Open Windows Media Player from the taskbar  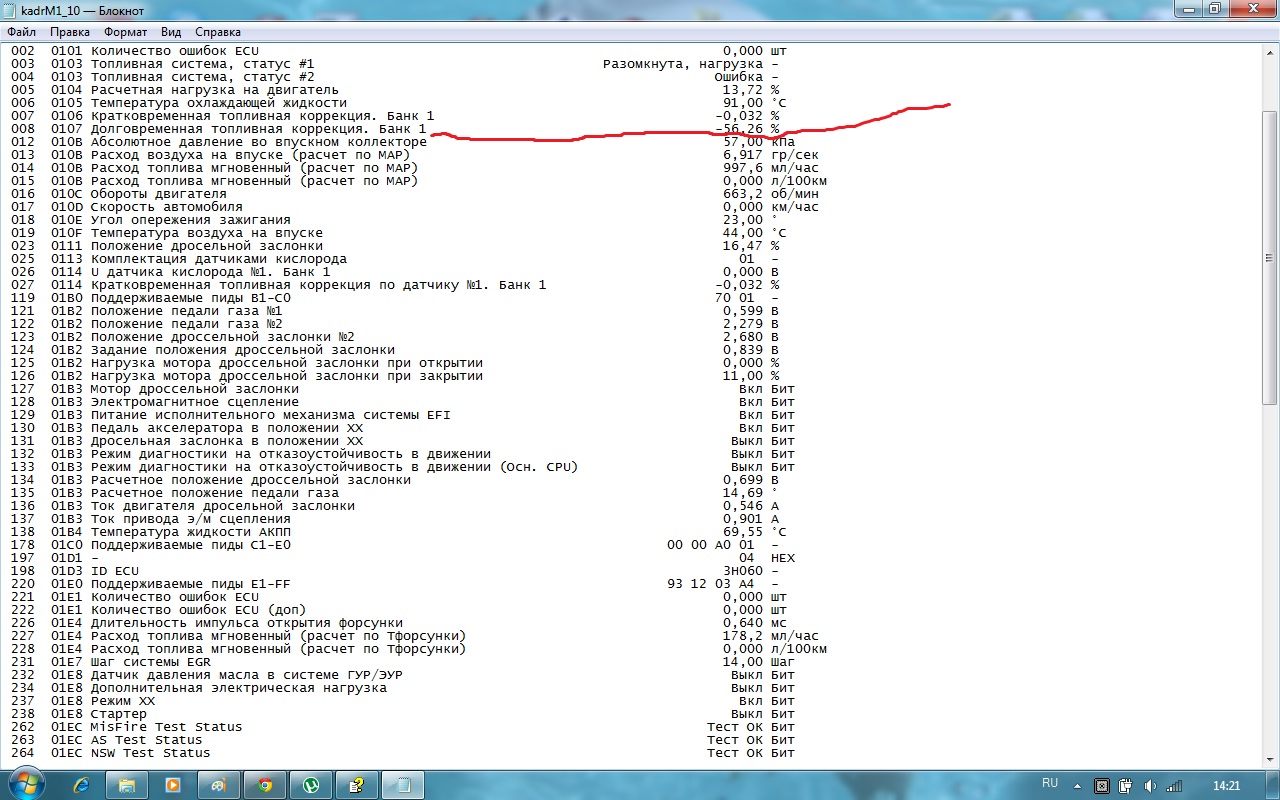coord(173,785)
